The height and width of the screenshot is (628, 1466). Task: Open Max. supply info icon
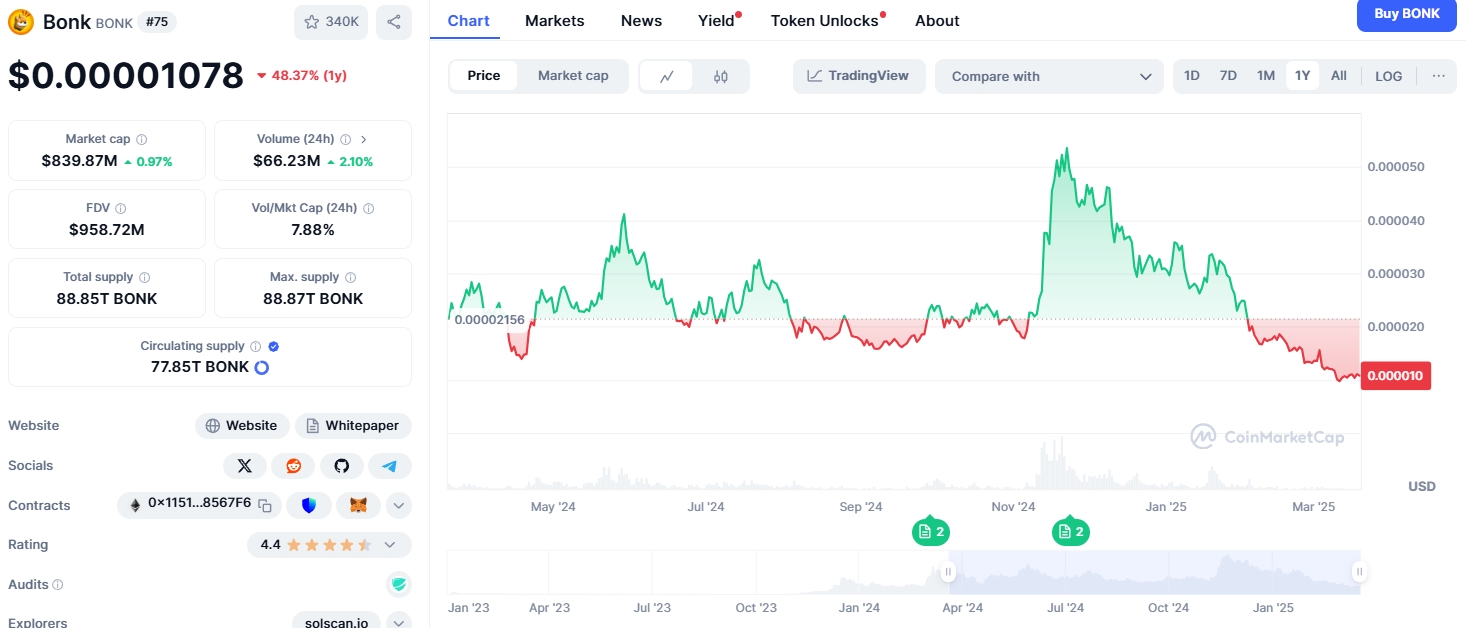tap(350, 277)
